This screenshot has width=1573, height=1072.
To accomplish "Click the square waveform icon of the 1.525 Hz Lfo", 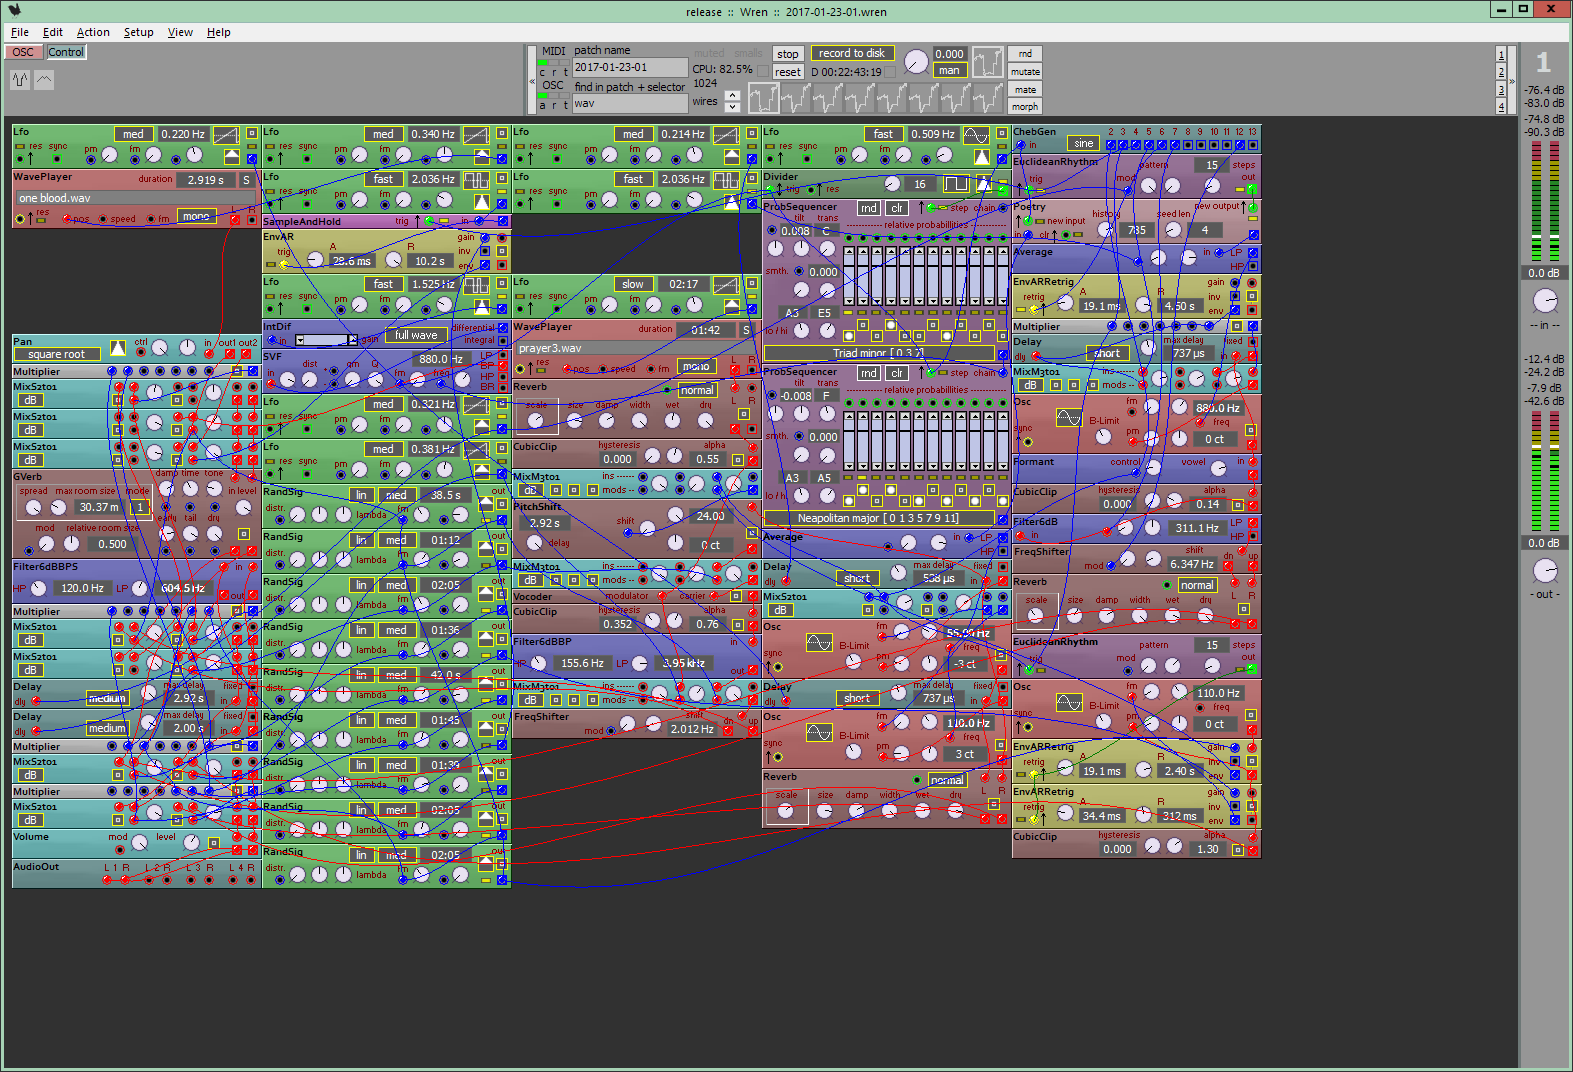I will [476, 284].
